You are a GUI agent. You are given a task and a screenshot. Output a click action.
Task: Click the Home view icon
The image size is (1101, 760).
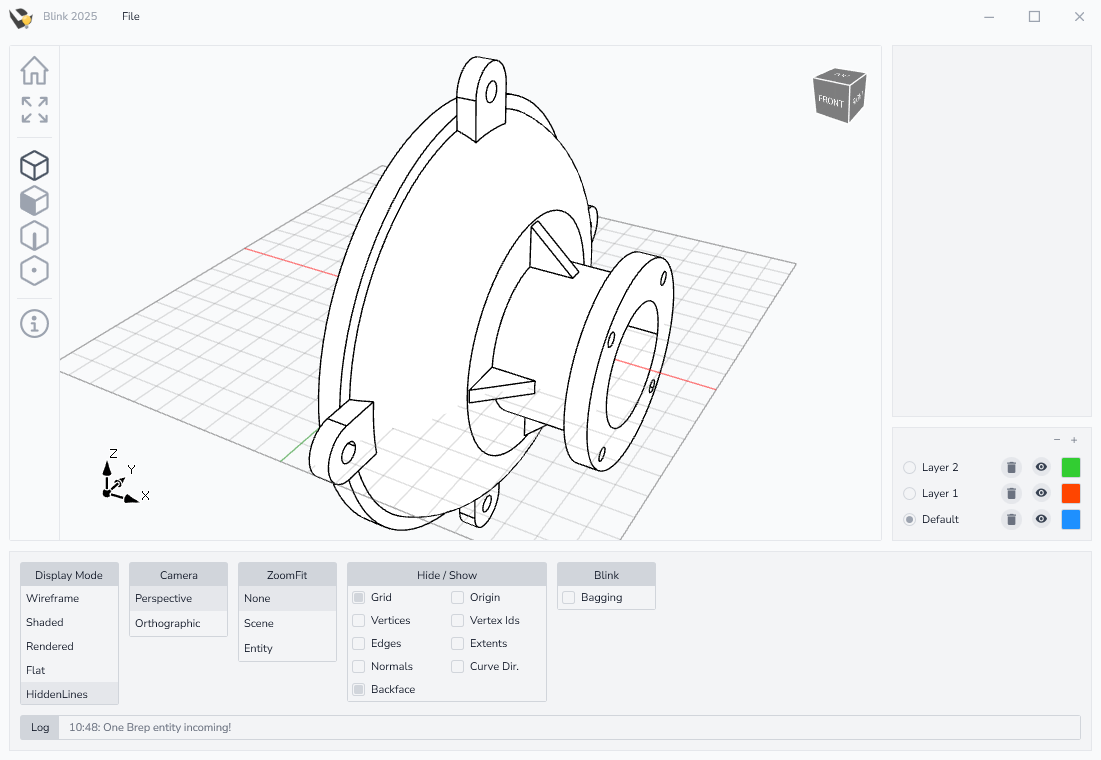[34, 71]
